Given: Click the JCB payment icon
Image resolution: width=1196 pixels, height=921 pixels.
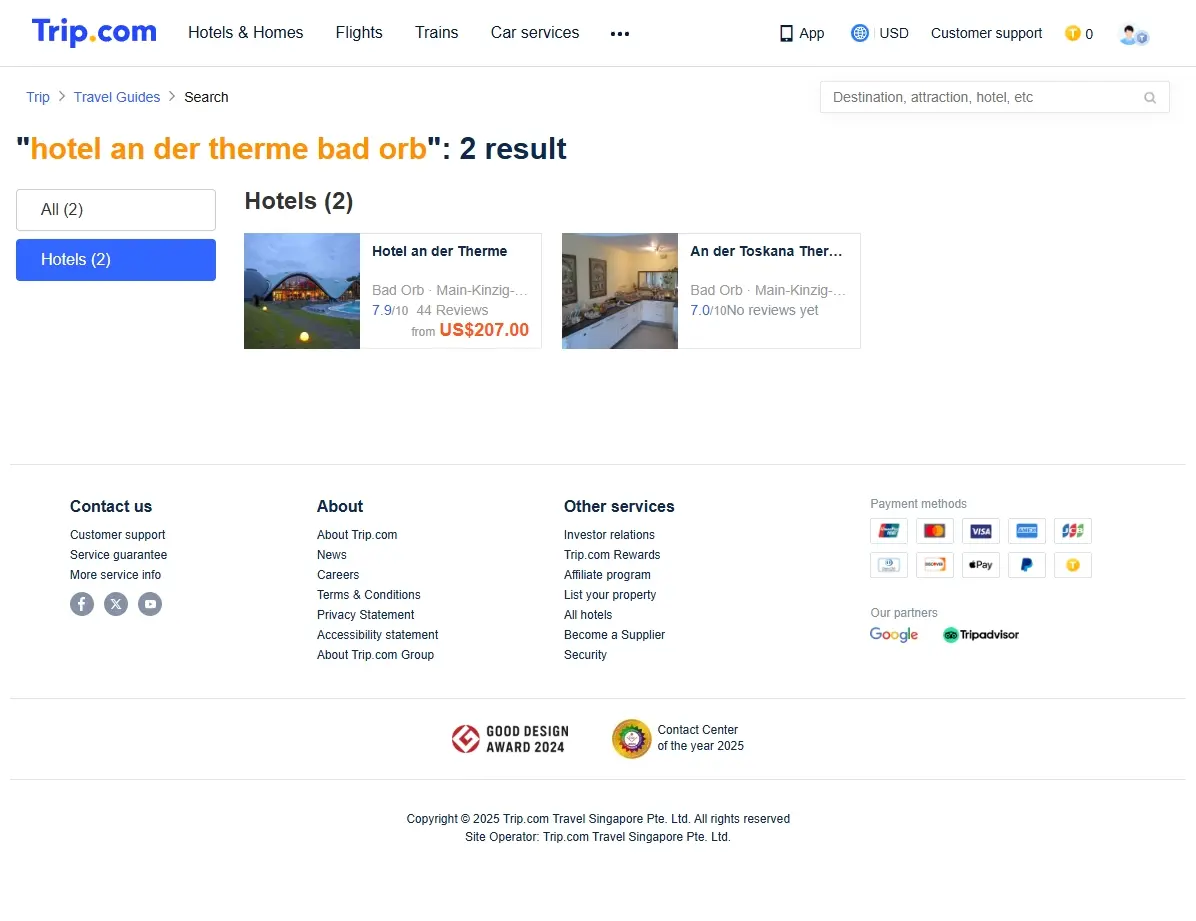Looking at the screenshot, I should click(x=1072, y=530).
